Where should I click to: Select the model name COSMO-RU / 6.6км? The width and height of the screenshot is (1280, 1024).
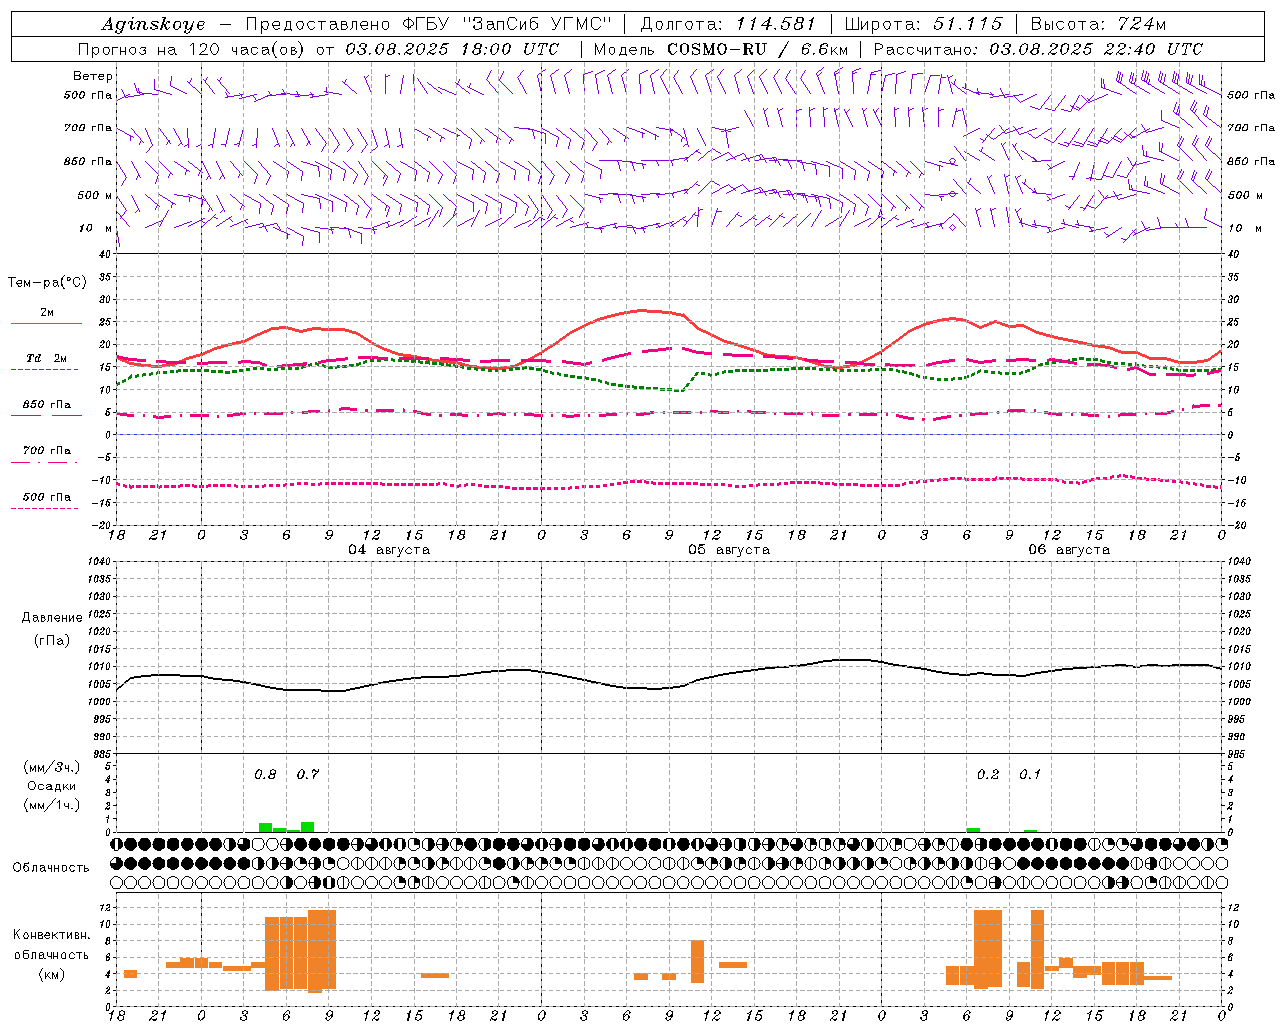point(757,49)
